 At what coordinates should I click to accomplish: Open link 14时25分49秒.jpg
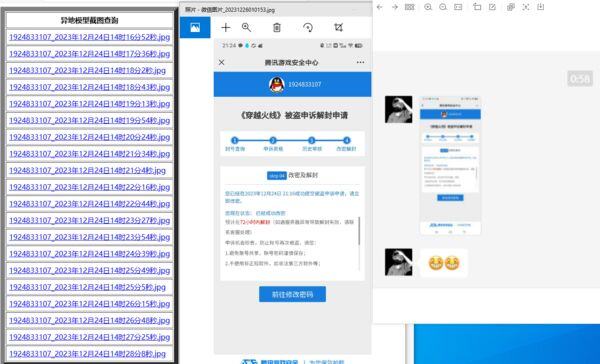click(90, 270)
